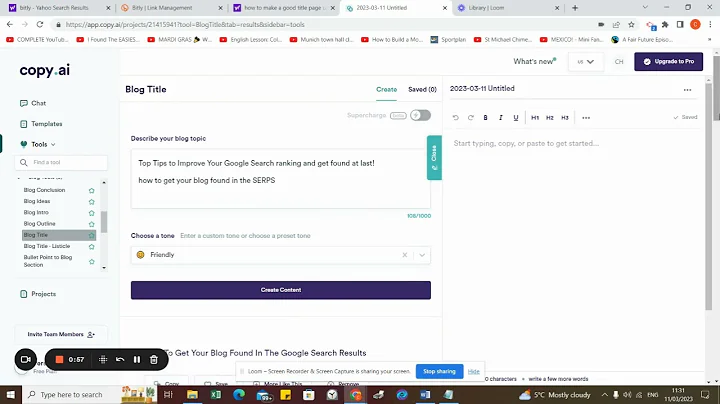Click the Find a tool search field

tap(62, 163)
